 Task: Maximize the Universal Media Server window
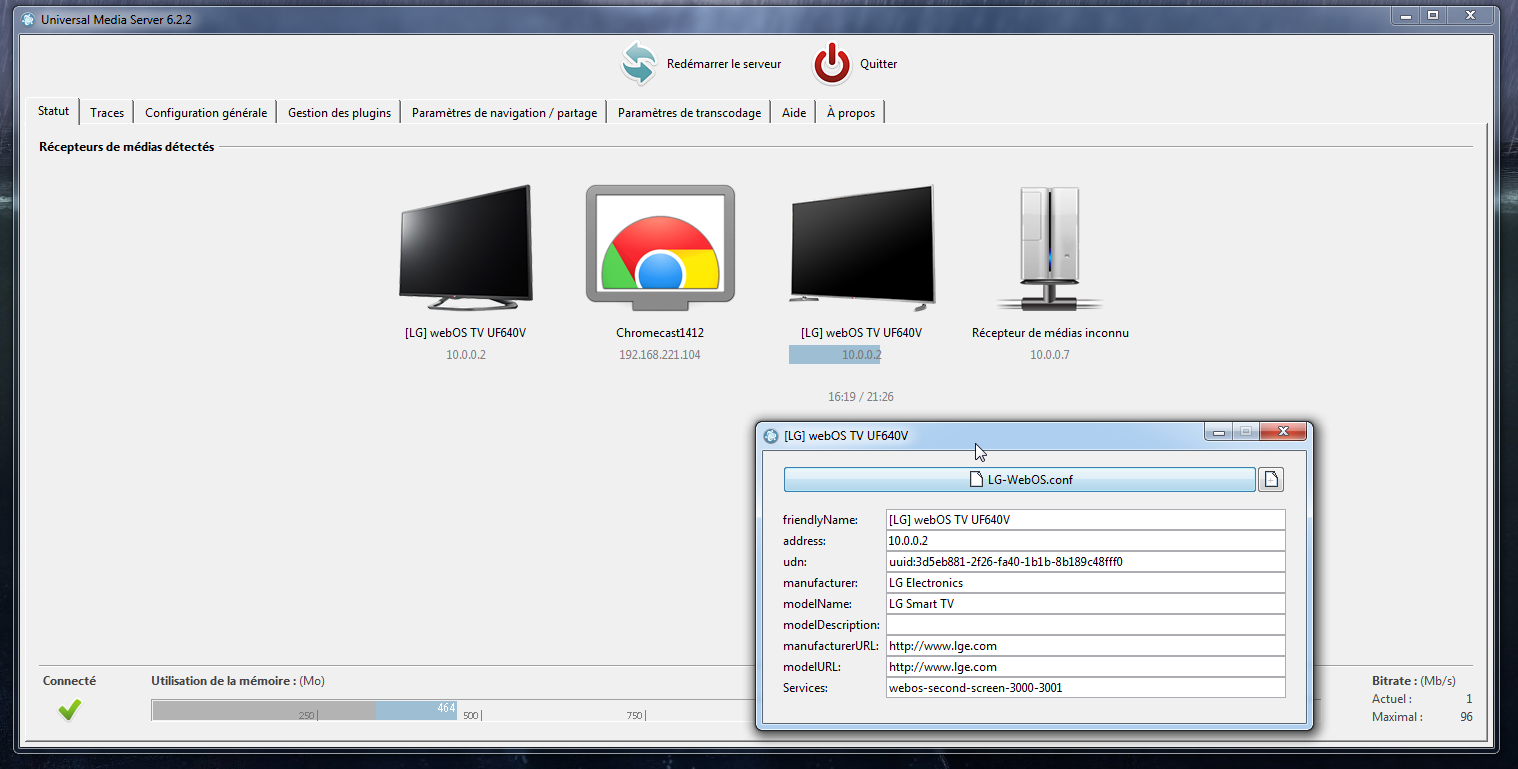pos(1432,15)
